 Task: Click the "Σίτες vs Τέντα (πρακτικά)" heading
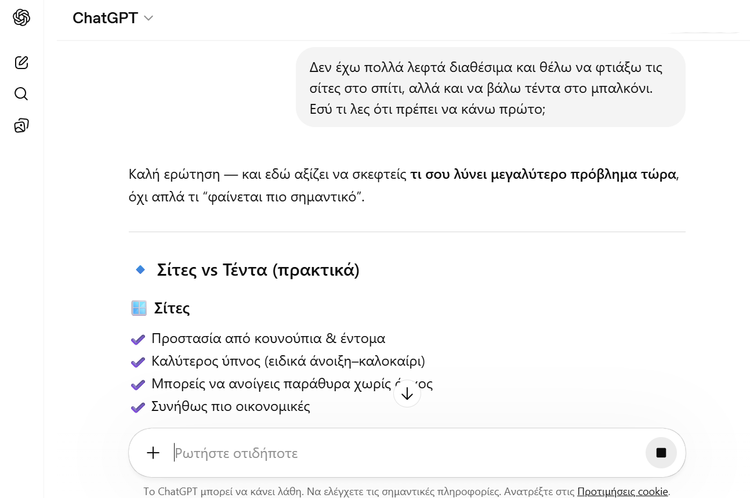tap(258, 270)
